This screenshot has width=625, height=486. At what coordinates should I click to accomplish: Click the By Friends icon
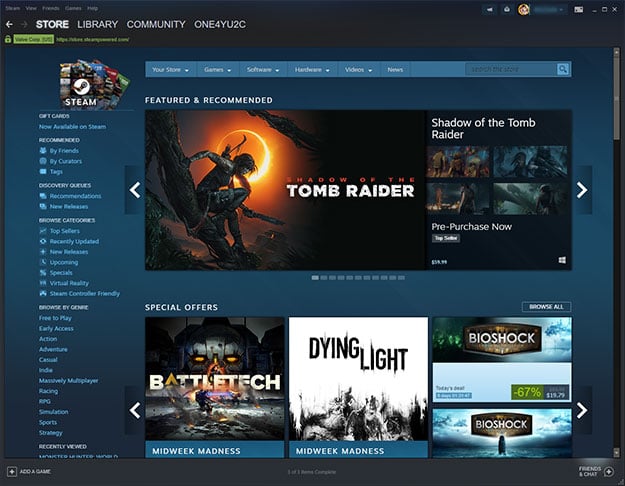coord(43,151)
